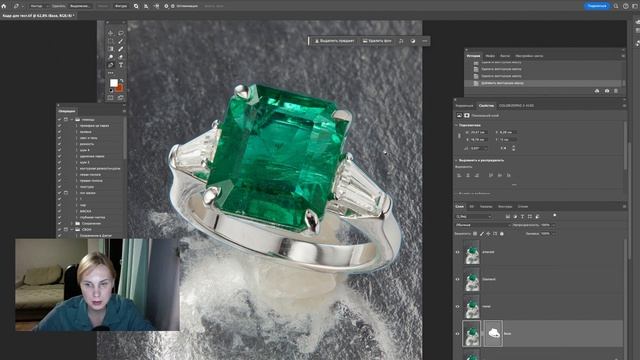Open layer fill value dropdown

tap(553, 234)
